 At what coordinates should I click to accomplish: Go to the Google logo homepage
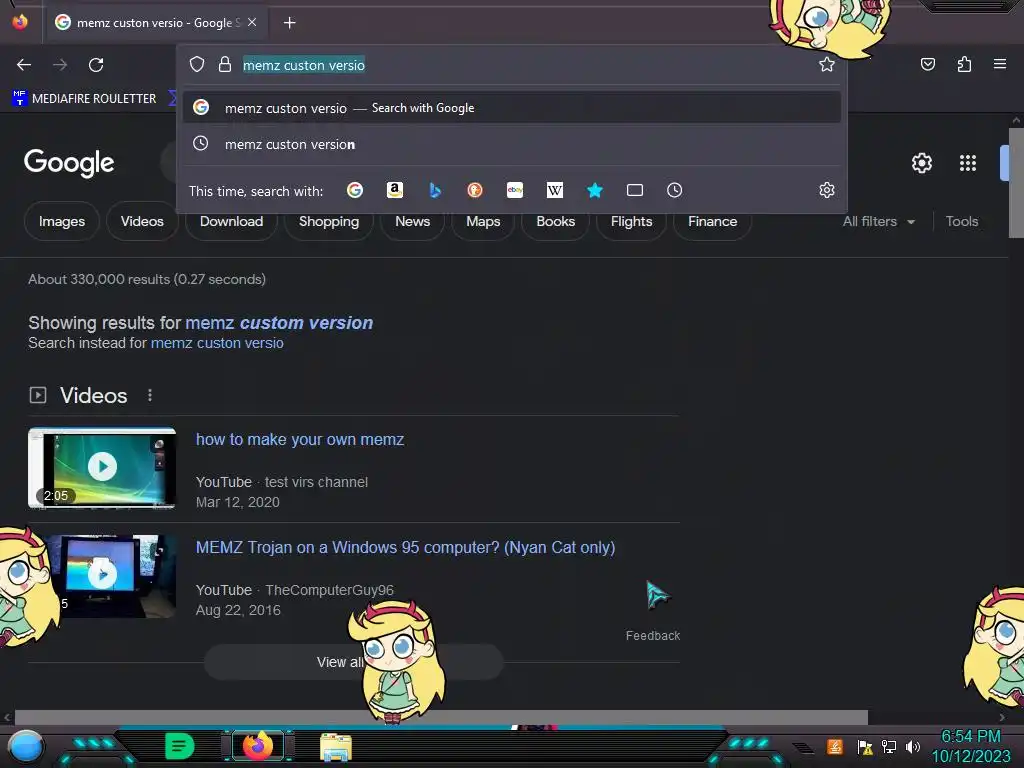69,163
